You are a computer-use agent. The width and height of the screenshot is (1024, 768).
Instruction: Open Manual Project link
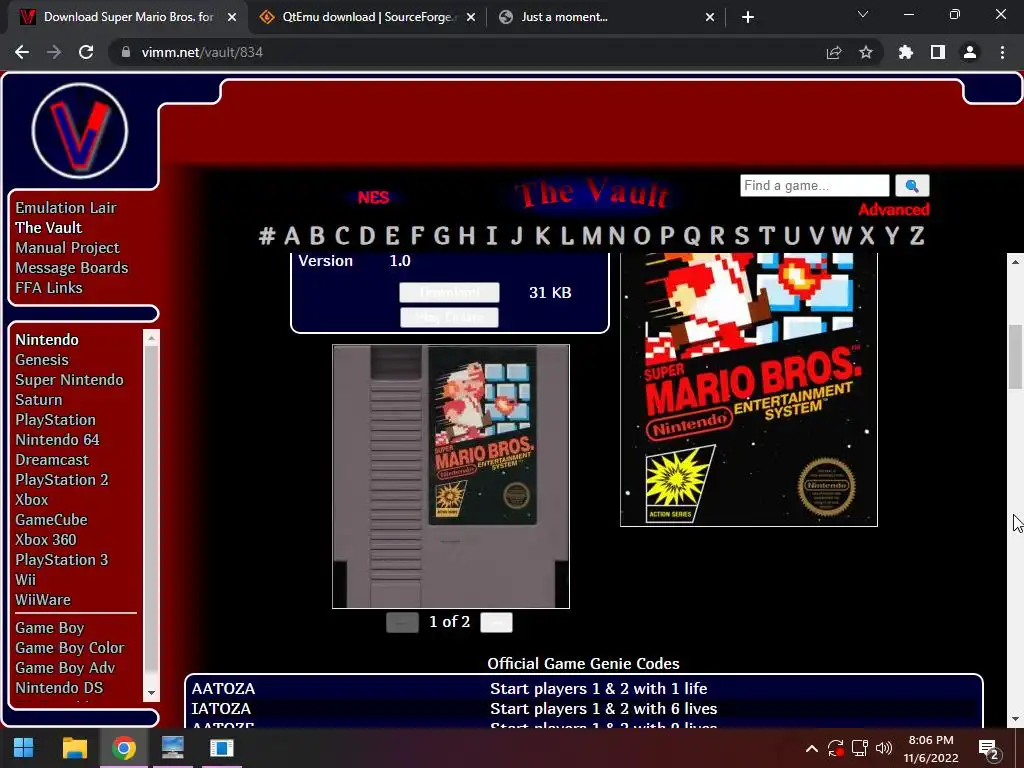click(x=67, y=248)
